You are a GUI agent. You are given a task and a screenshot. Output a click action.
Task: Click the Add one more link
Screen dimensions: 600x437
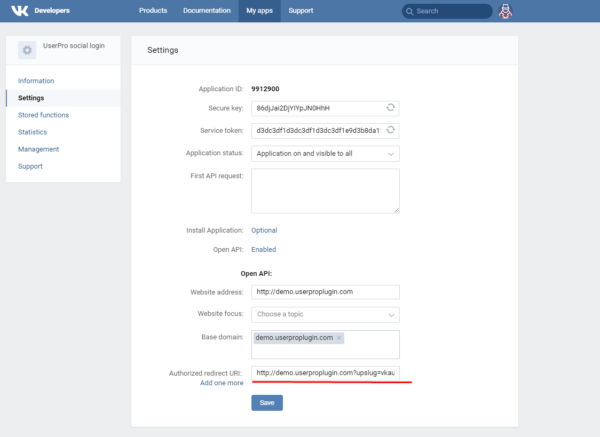click(x=221, y=383)
